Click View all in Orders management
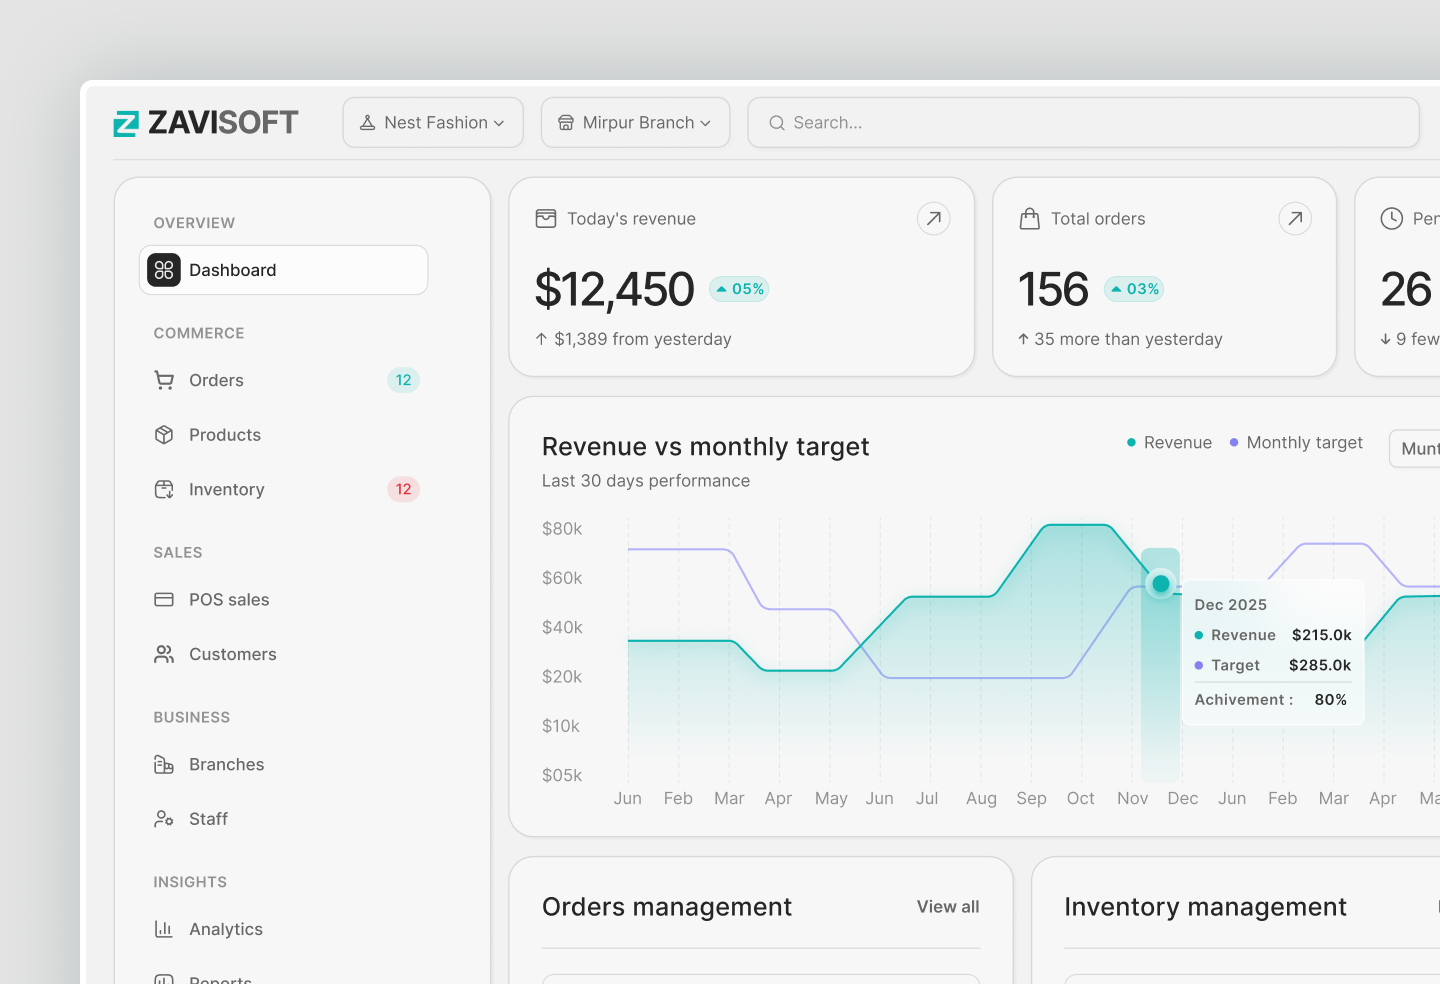Screen dimensions: 1440x984 [x=948, y=906]
